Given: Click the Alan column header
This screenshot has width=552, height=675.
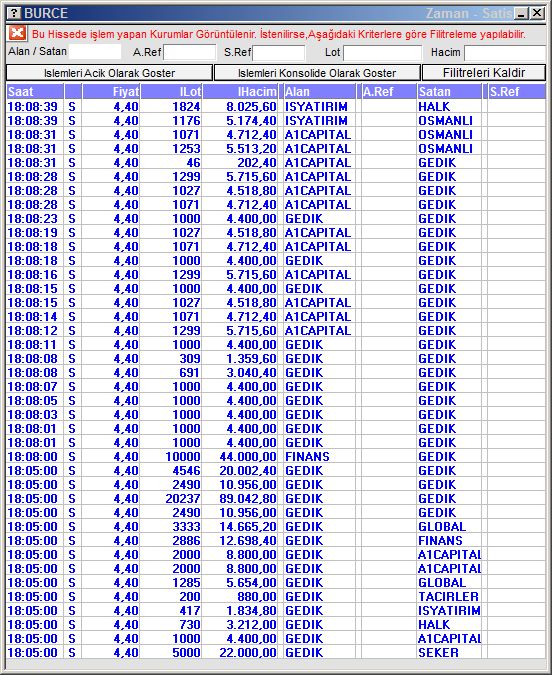Looking at the screenshot, I should (319, 92).
